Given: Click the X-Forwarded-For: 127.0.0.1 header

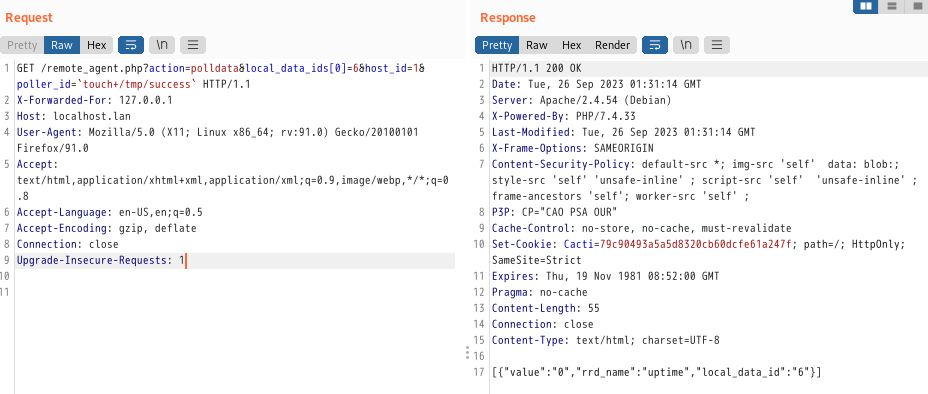Looking at the screenshot, I should point(95,100).
